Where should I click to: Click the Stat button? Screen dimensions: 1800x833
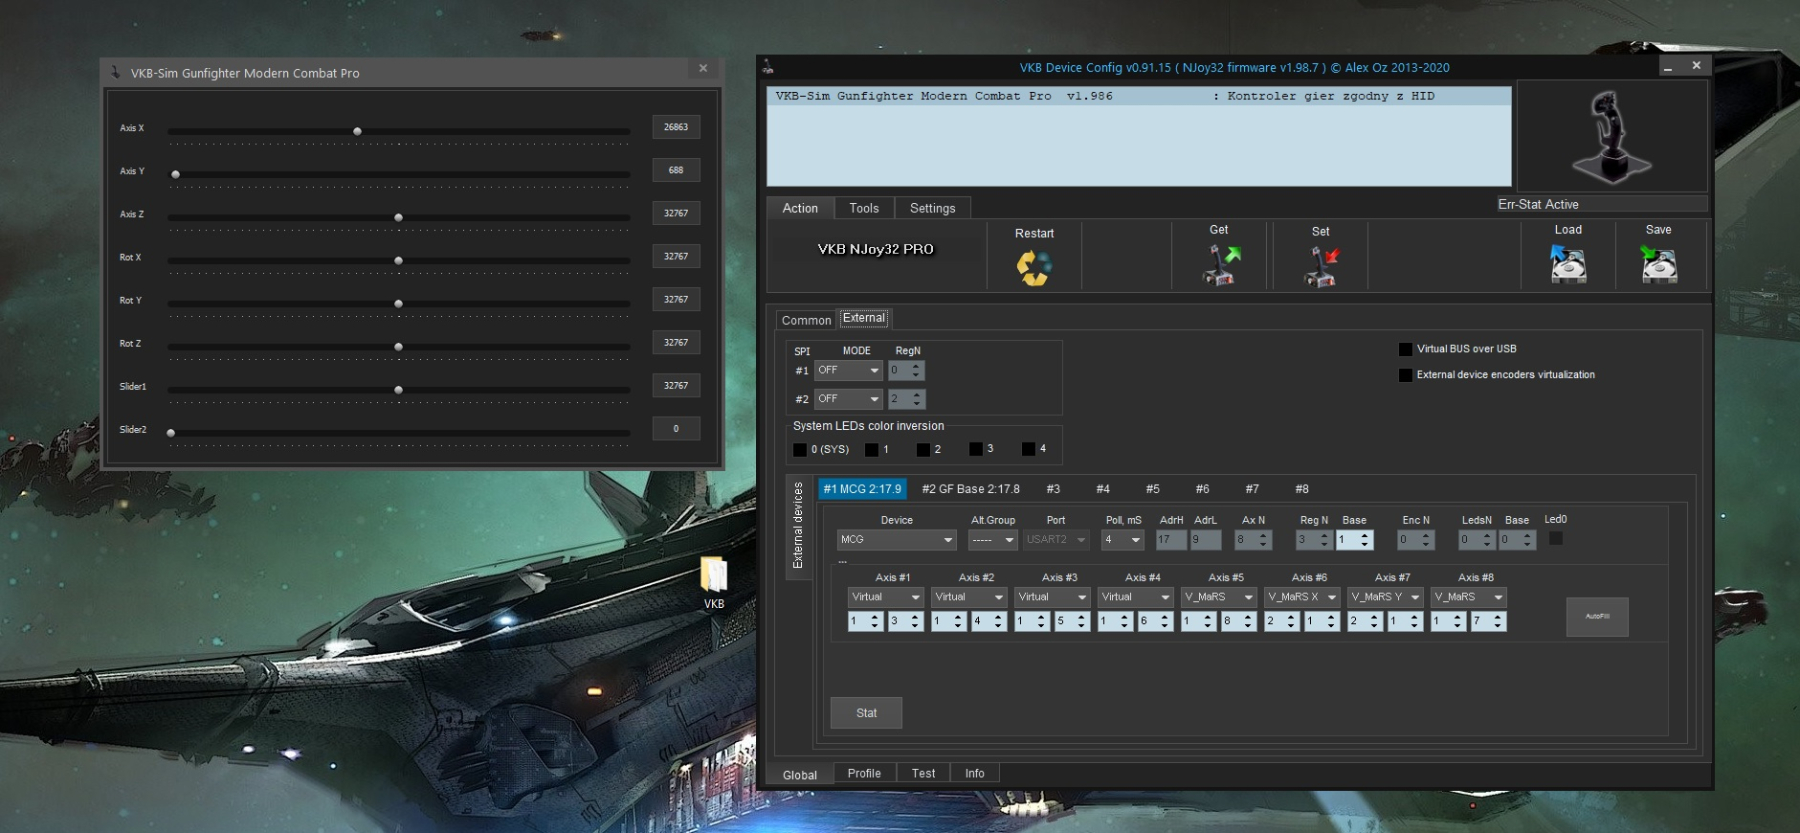click(866, 713)
